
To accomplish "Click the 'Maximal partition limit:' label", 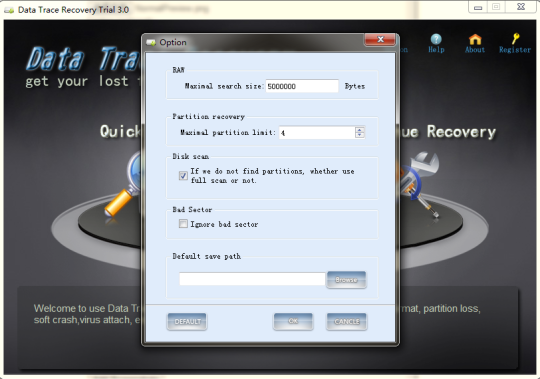I will click(x=228, y=133).
